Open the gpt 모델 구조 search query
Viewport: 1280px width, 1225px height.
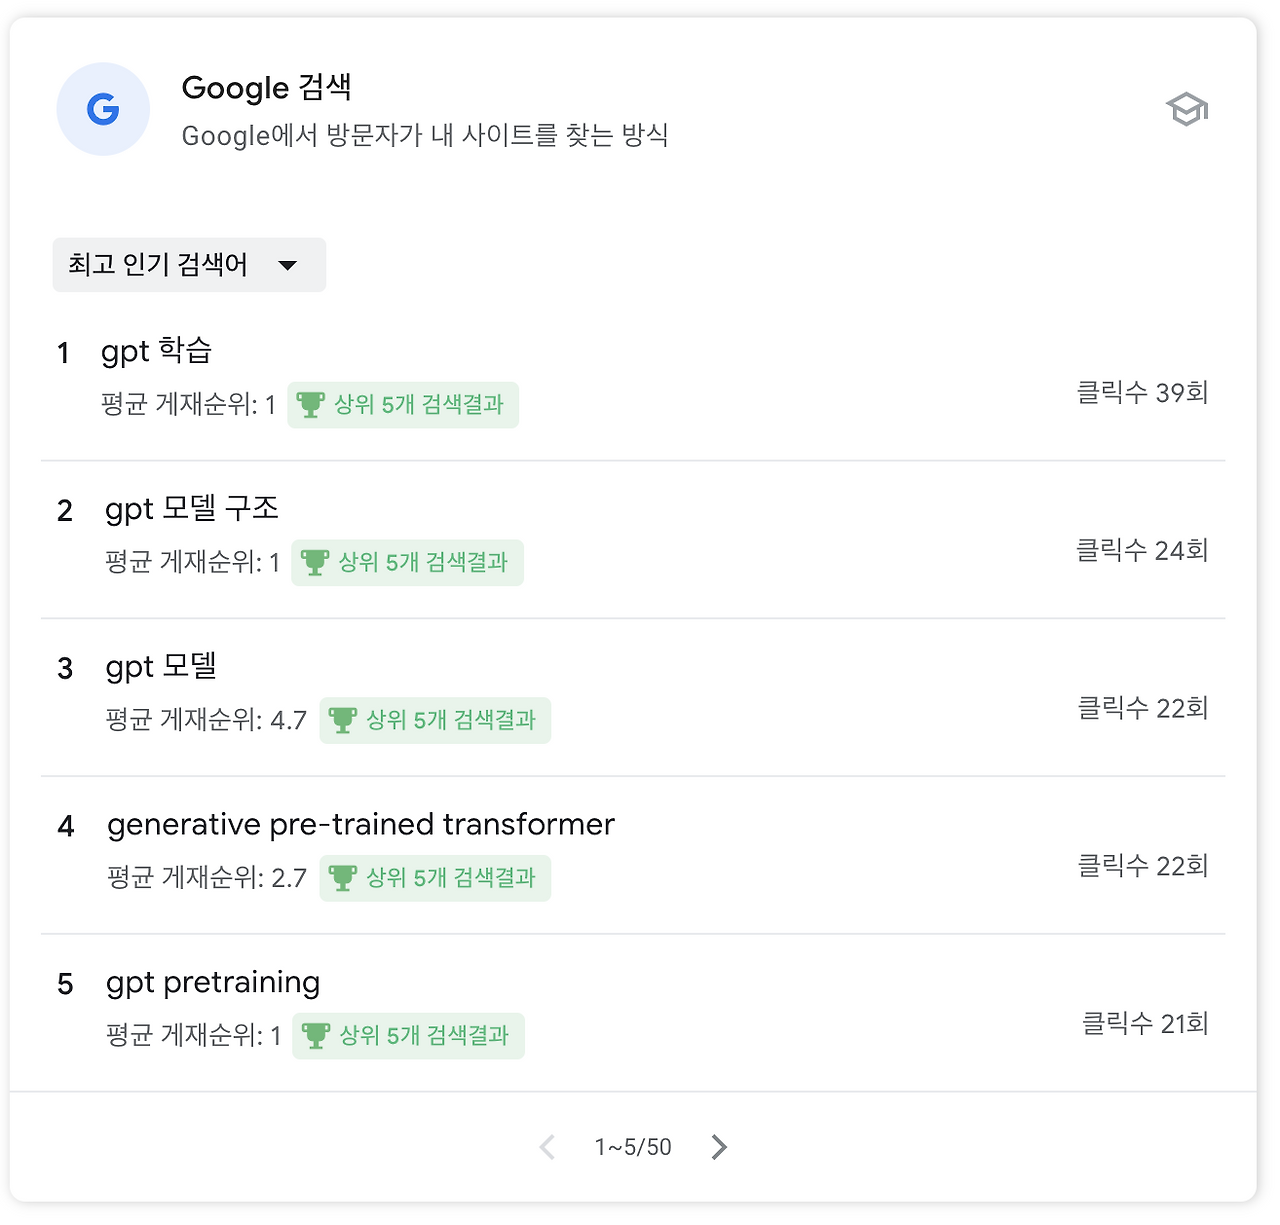click(x=192, y=509)
